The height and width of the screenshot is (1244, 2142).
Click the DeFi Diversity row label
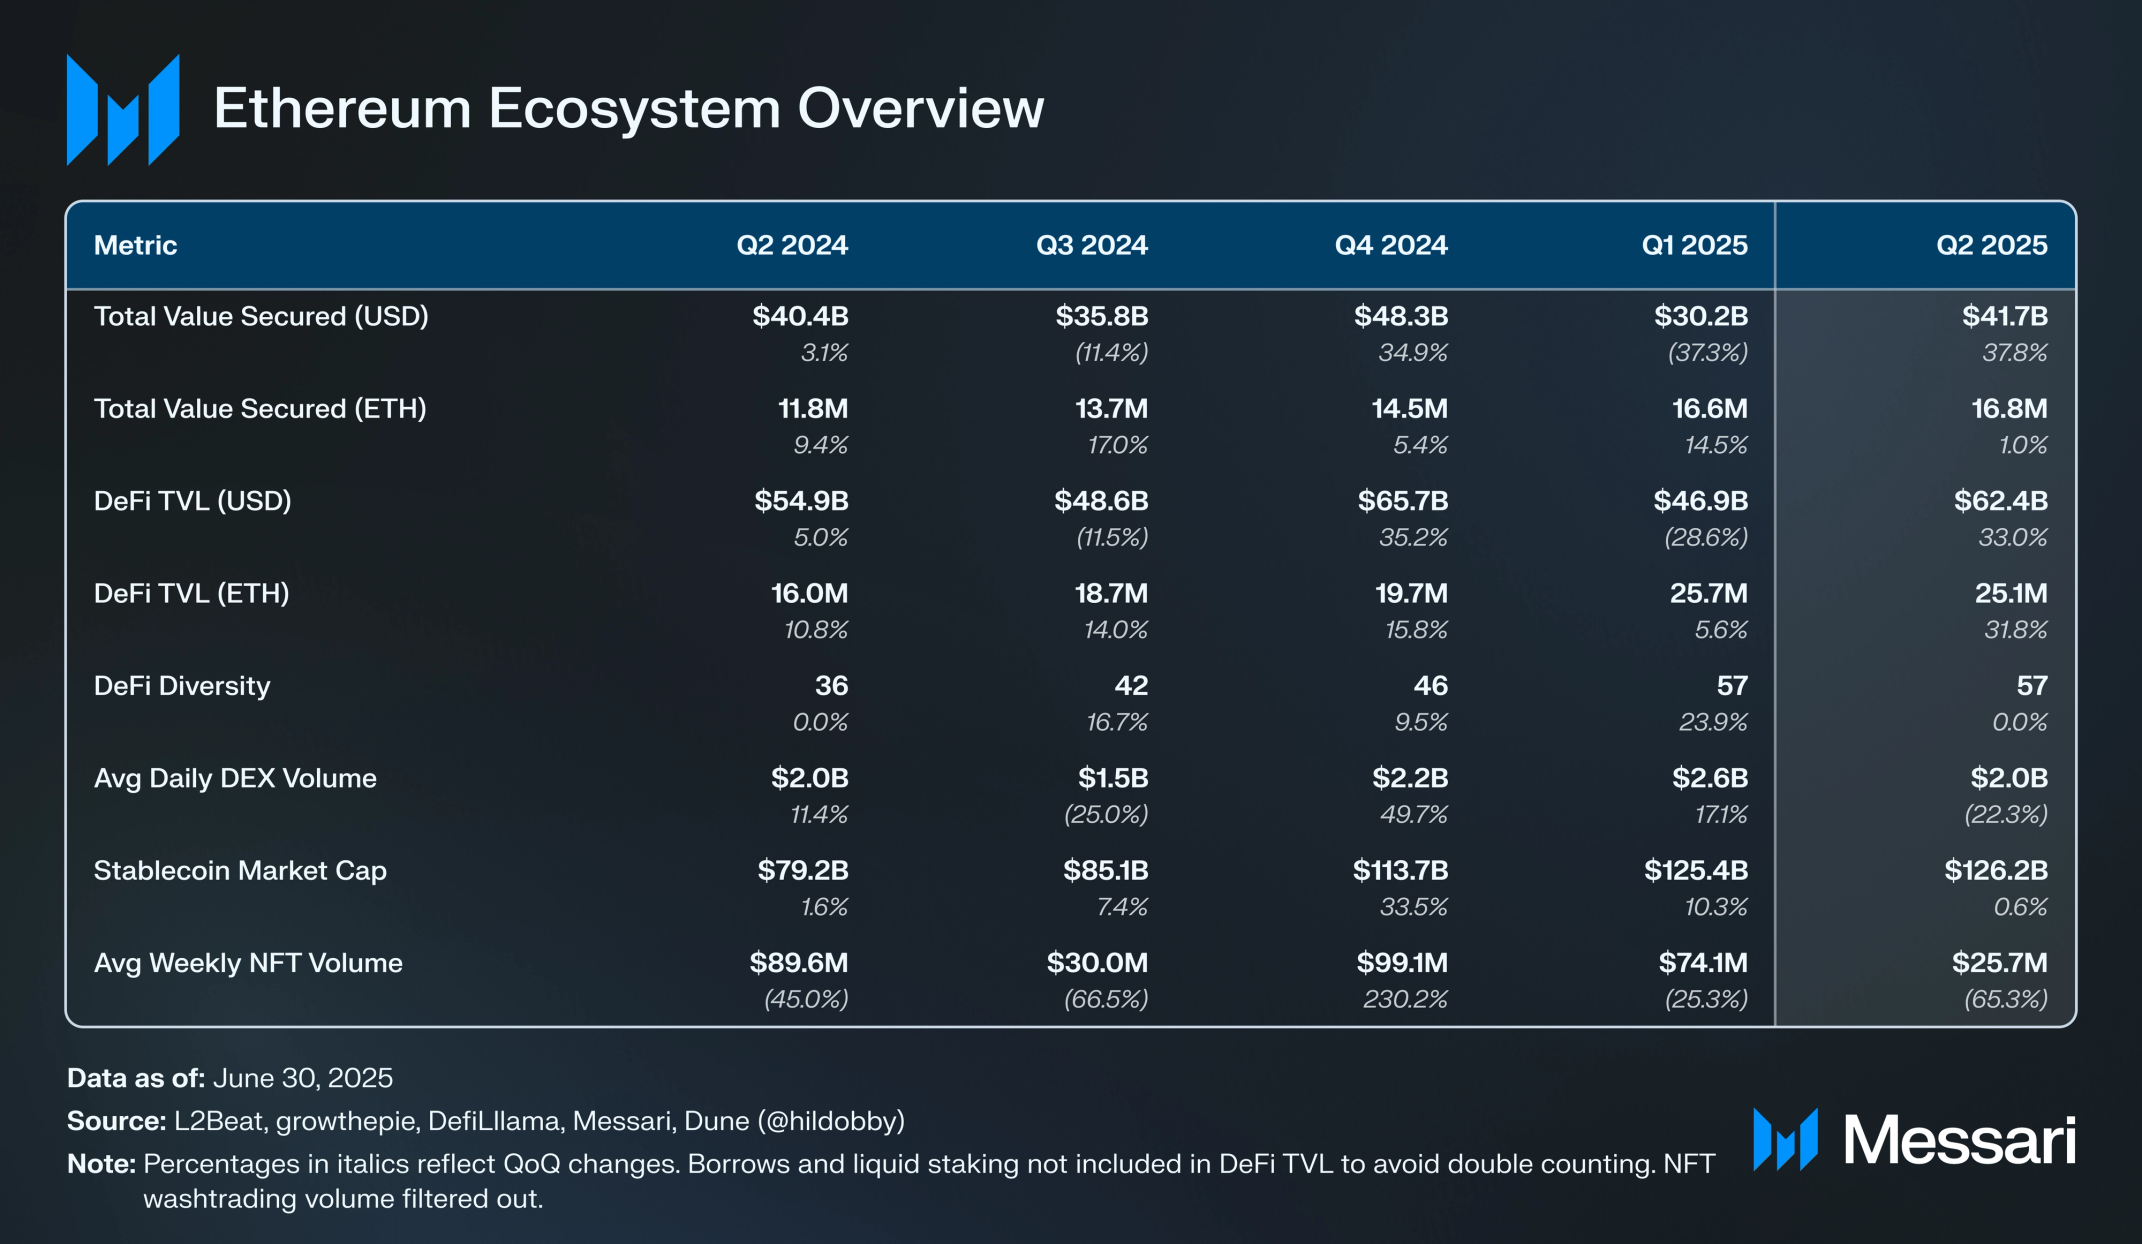(x=182, y=686)
